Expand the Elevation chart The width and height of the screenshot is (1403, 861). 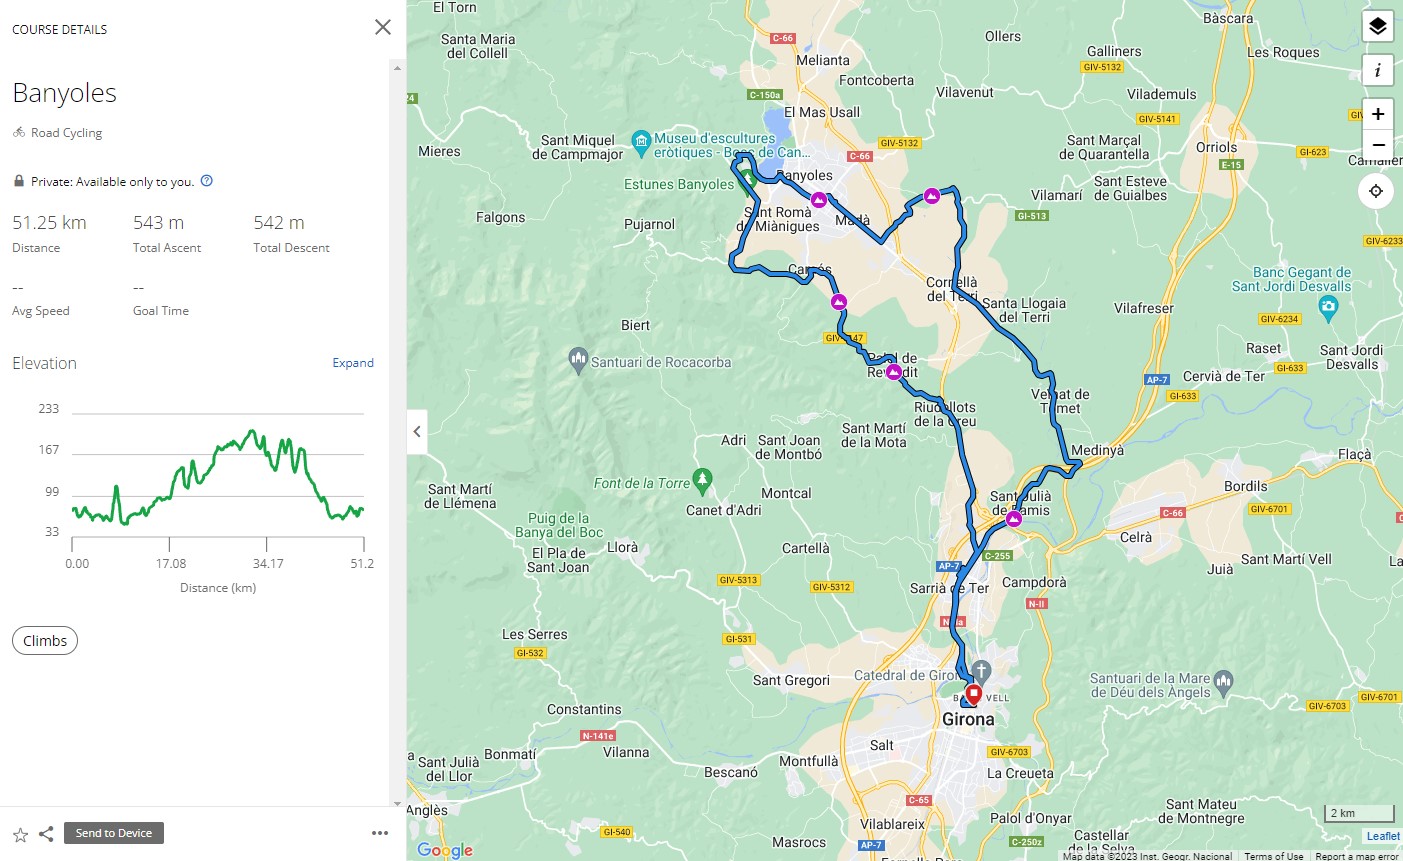353,363
